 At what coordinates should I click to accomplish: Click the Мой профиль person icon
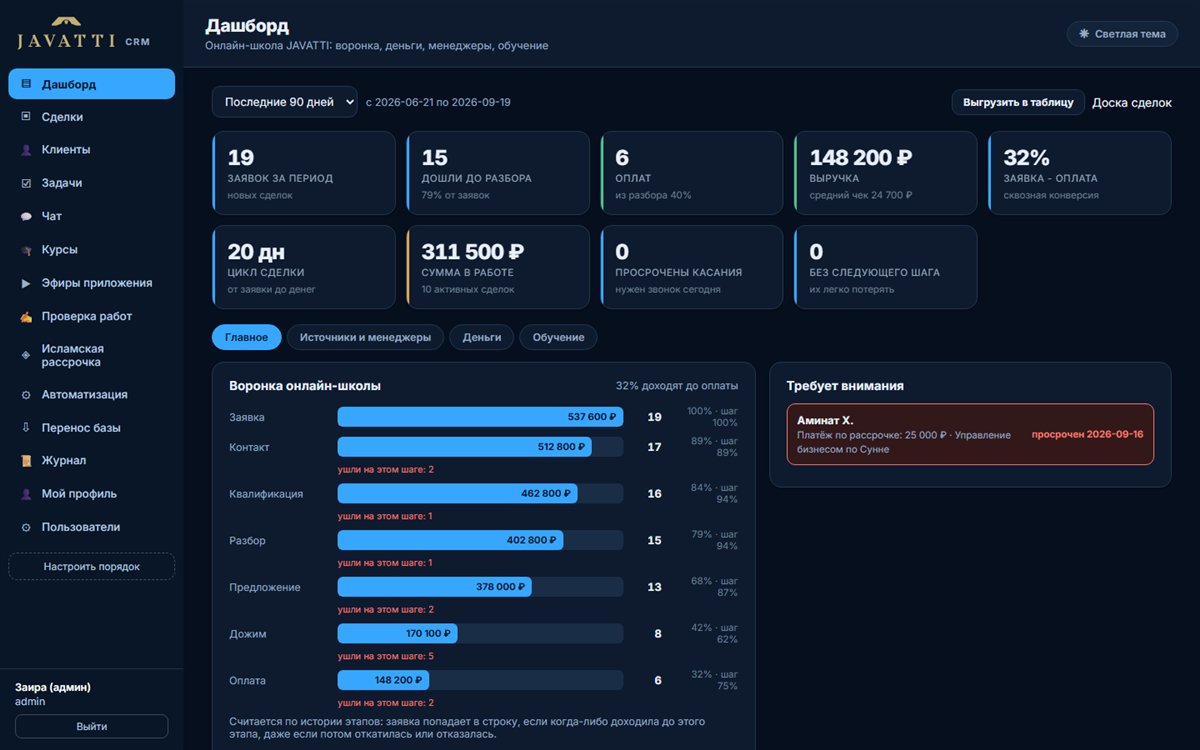[26, 494]
